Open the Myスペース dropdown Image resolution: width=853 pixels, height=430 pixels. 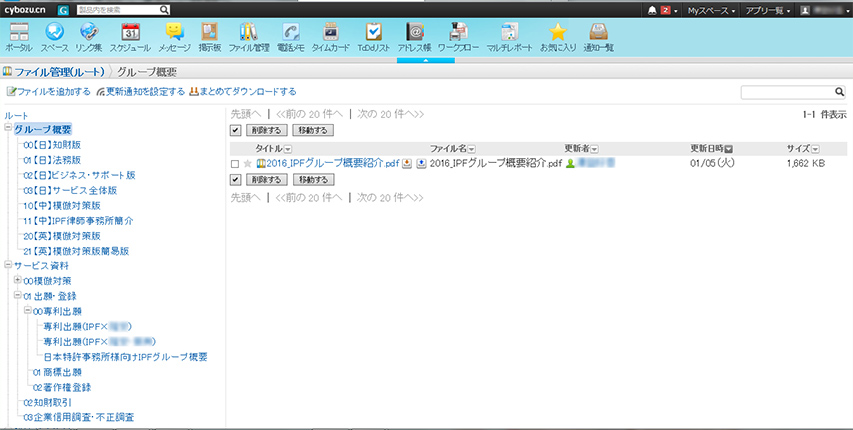711,10
